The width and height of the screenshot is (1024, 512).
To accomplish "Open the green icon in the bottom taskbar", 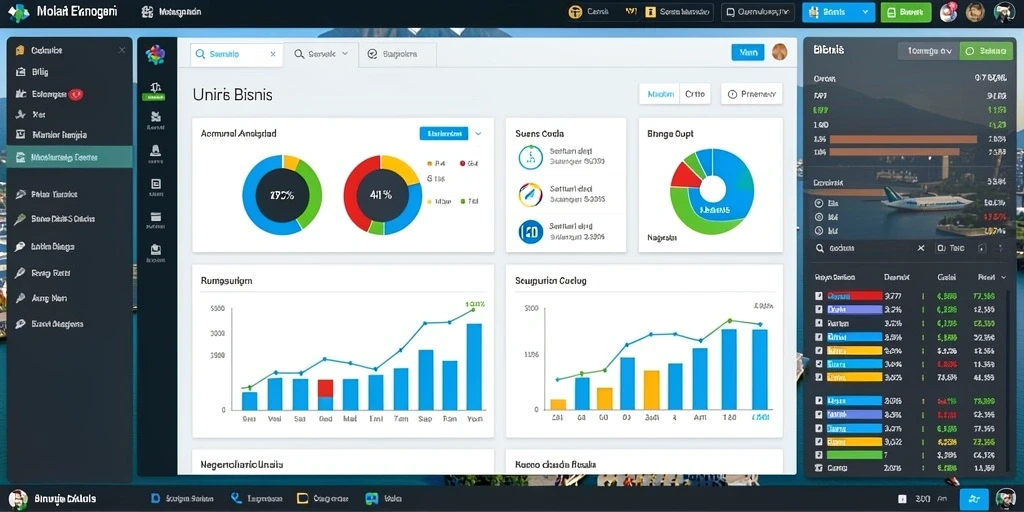I will pos(372,498).
